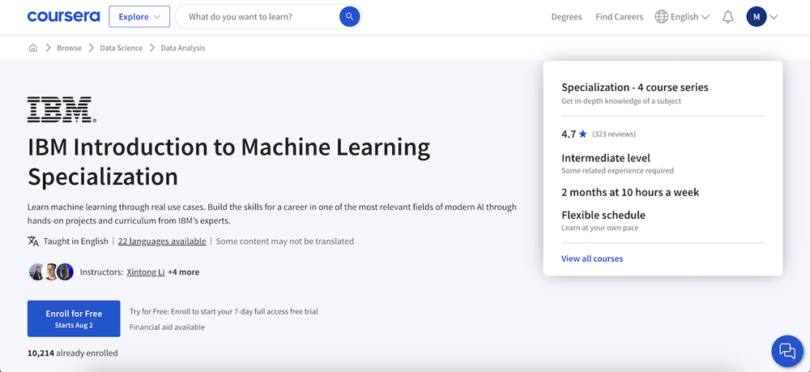Click the globe language icon
810x372 pixels.
tap(661, 17)
